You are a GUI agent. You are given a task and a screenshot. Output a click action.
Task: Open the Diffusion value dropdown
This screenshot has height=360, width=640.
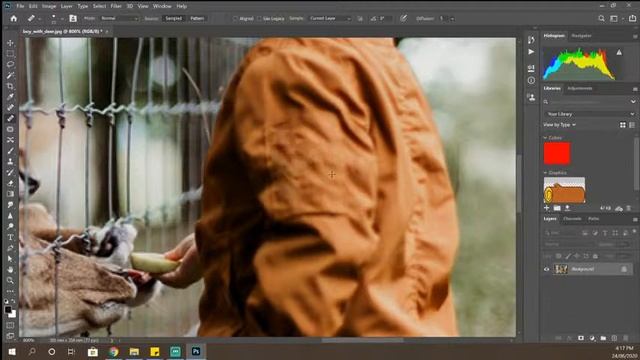click(x=452, y=19)
